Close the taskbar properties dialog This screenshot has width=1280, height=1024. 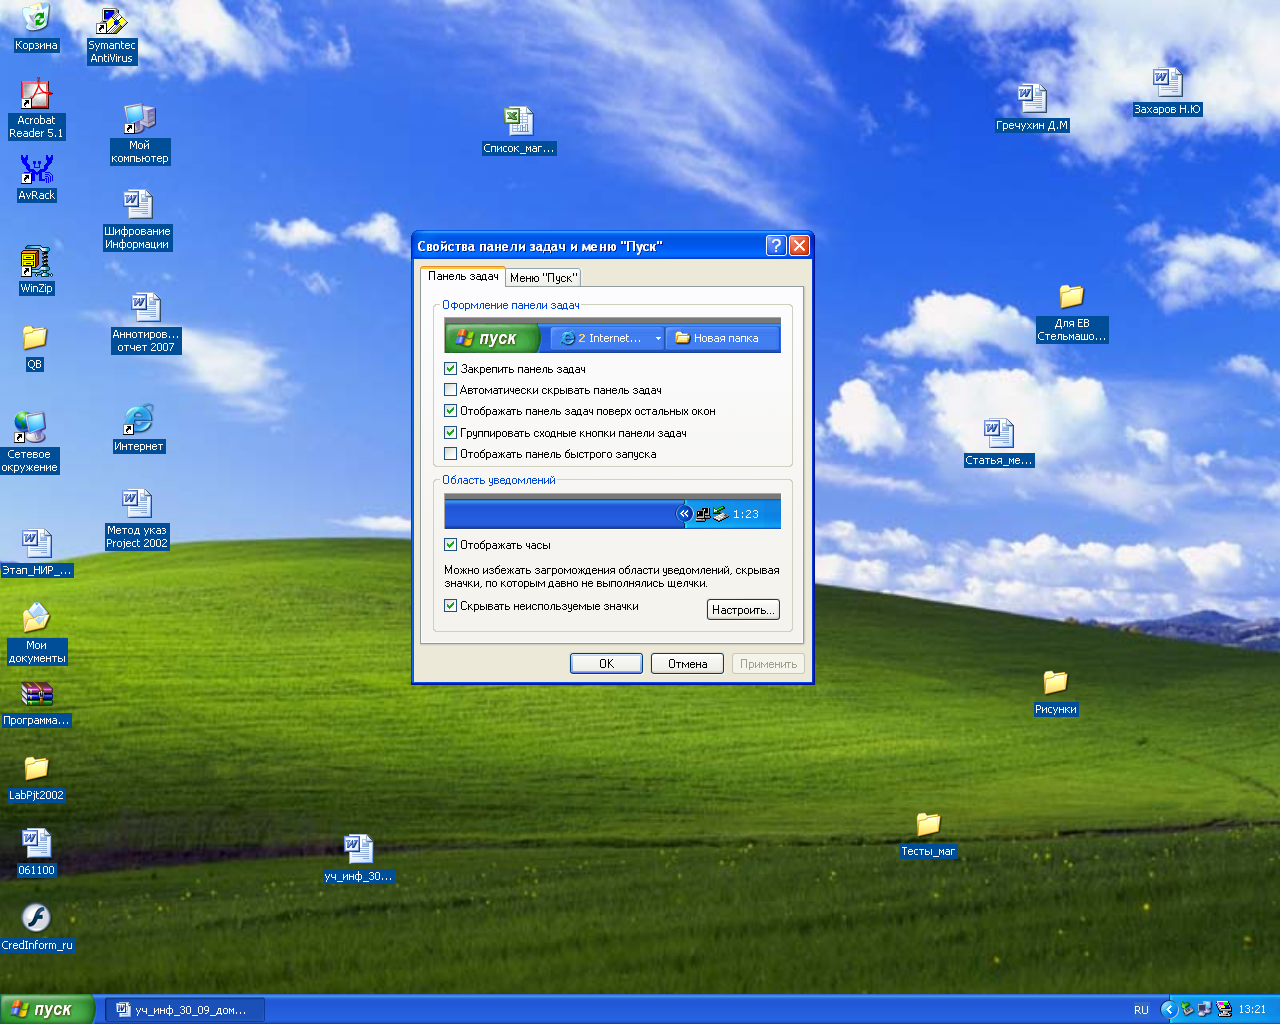[x=799, y=246]
